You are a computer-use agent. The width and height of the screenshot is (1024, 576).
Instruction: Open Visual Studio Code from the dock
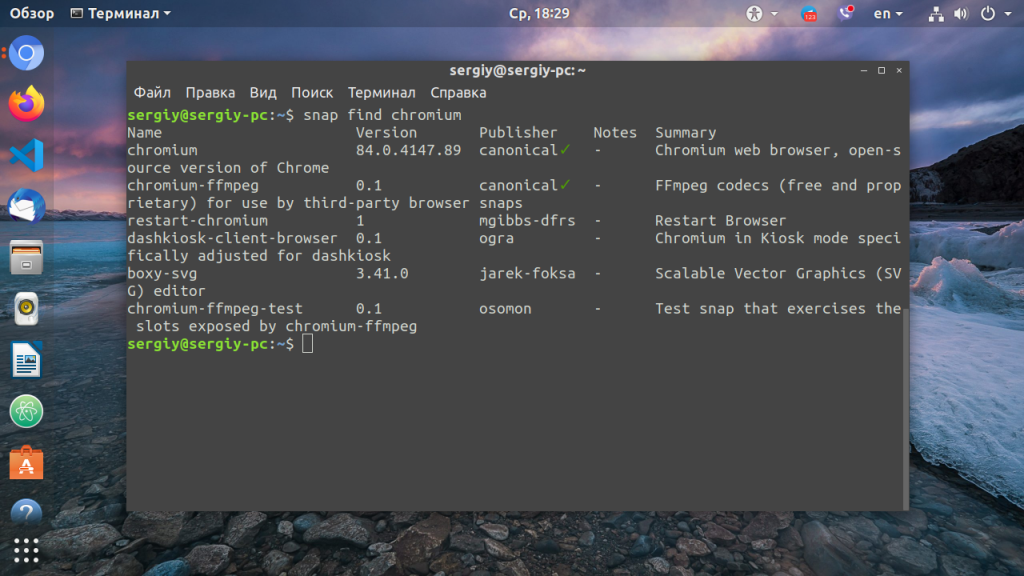(x=25, y=158)
